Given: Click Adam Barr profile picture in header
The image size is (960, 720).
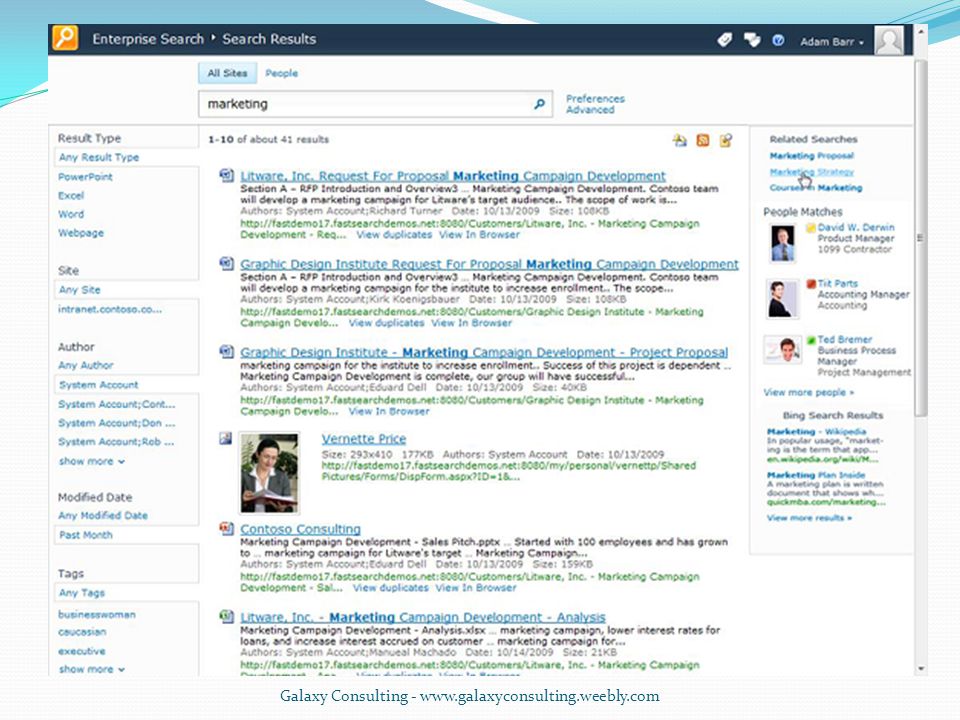Looking at the screenshot, I should click(889, 40).
